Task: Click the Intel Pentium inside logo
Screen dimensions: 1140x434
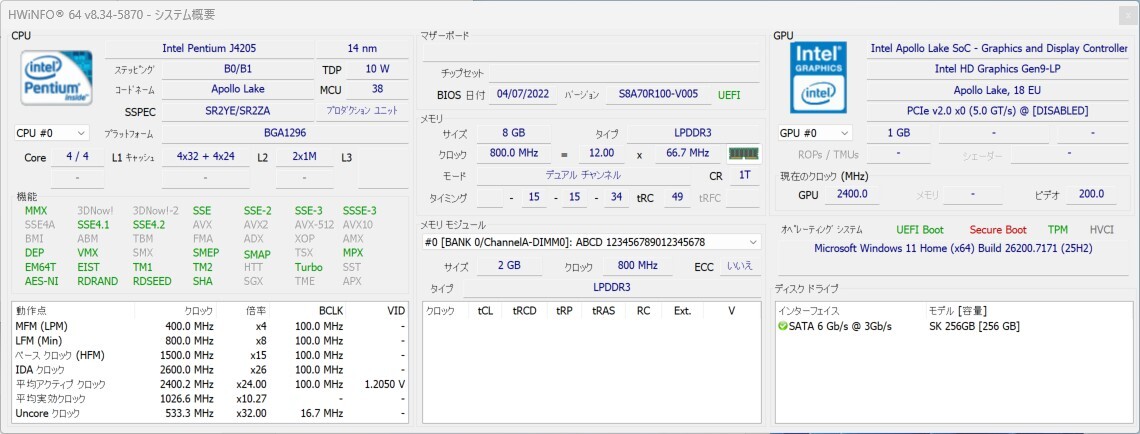Action: (x=57, y=76)
